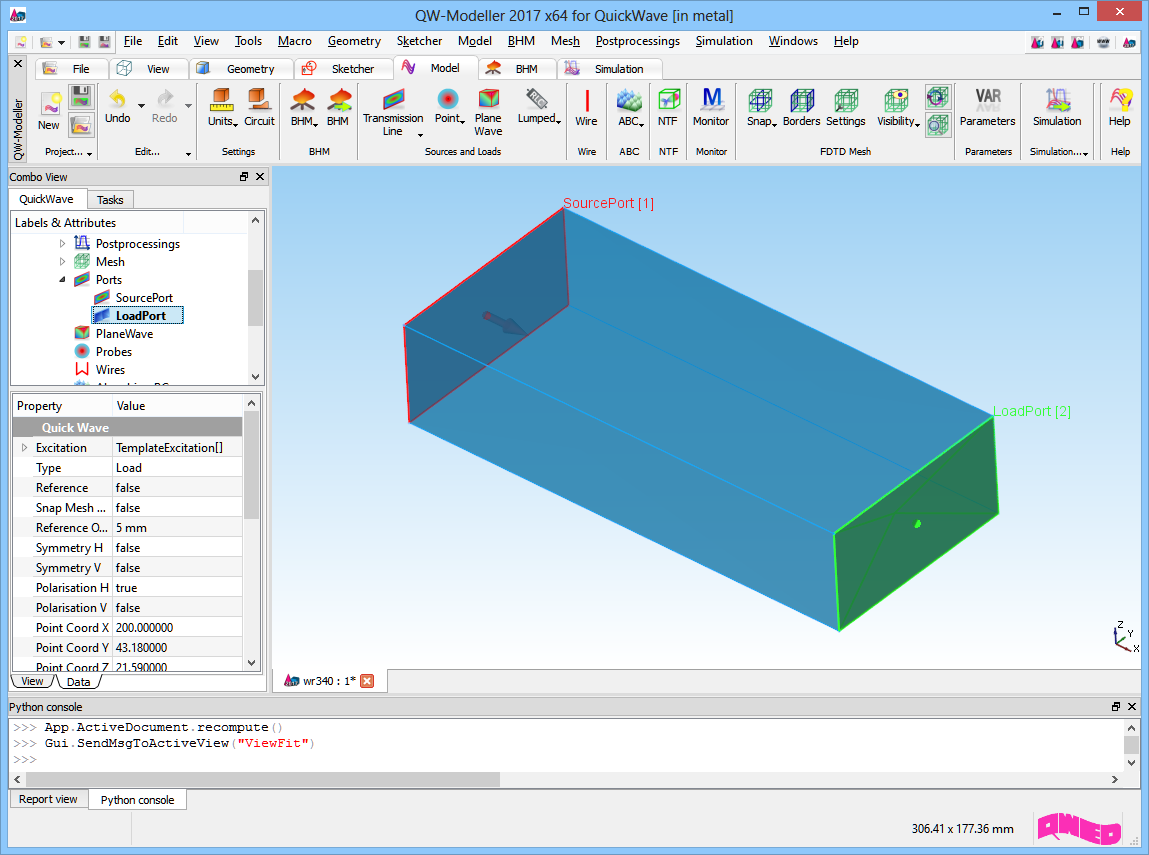
Task: Click the Point Coord X value field
Action: (177, 628)
